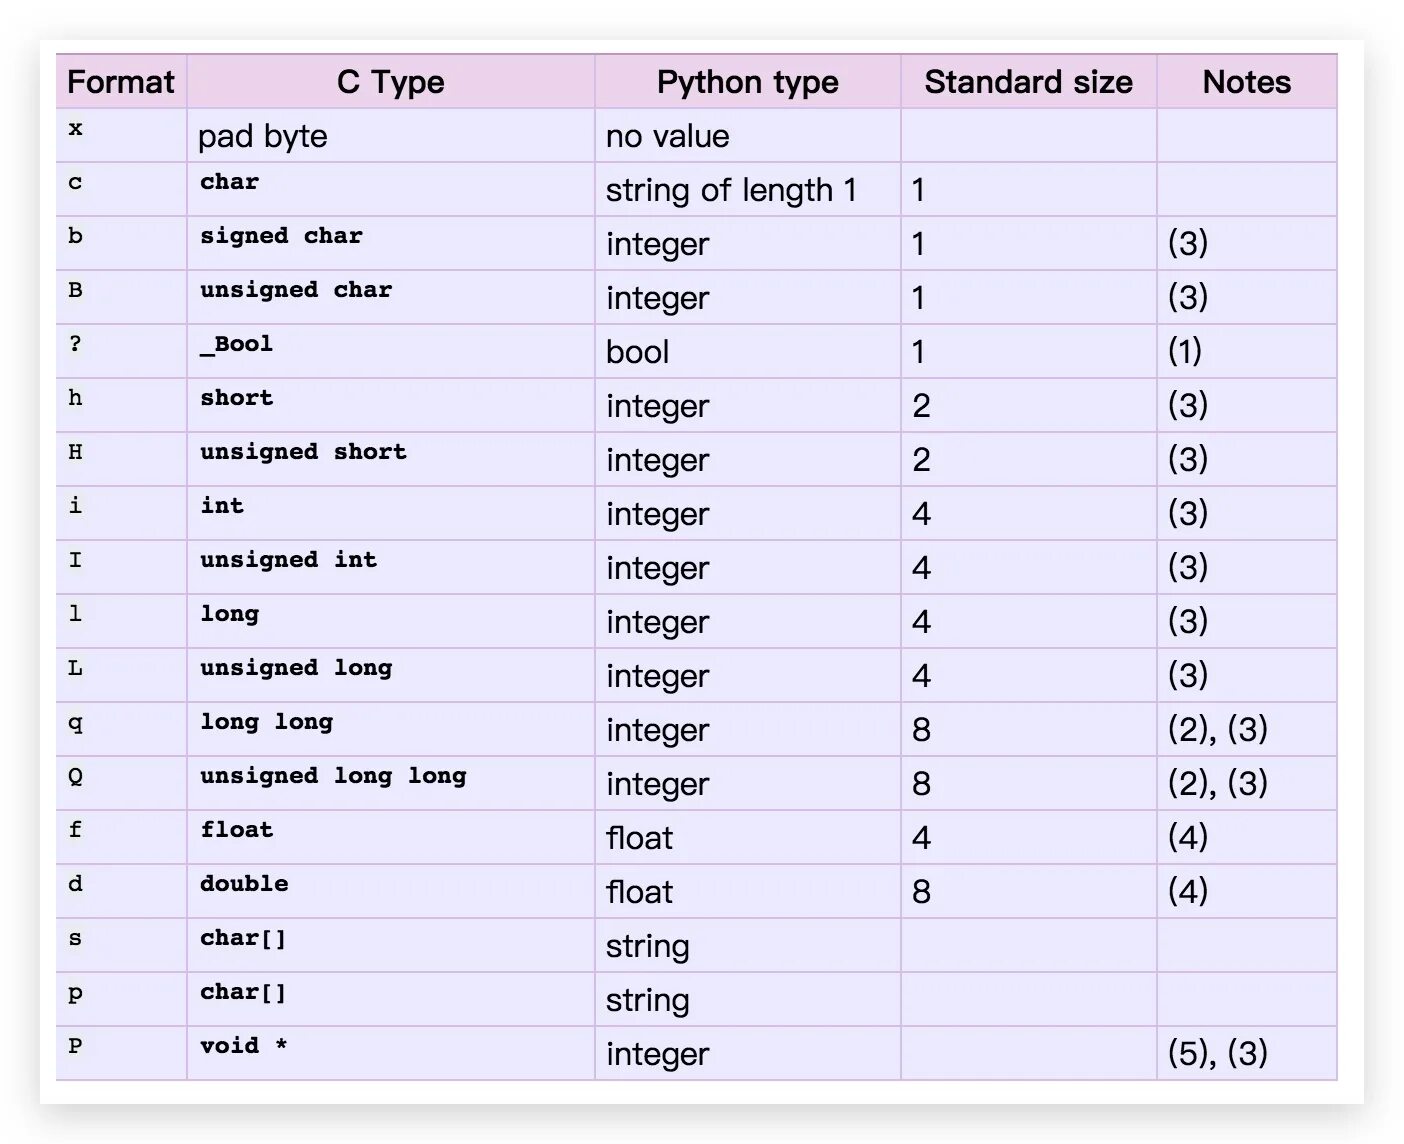Viewport: 1404px width, 1144px height.
Task: Select the "(1)" notes cell
Action: 1185,351
